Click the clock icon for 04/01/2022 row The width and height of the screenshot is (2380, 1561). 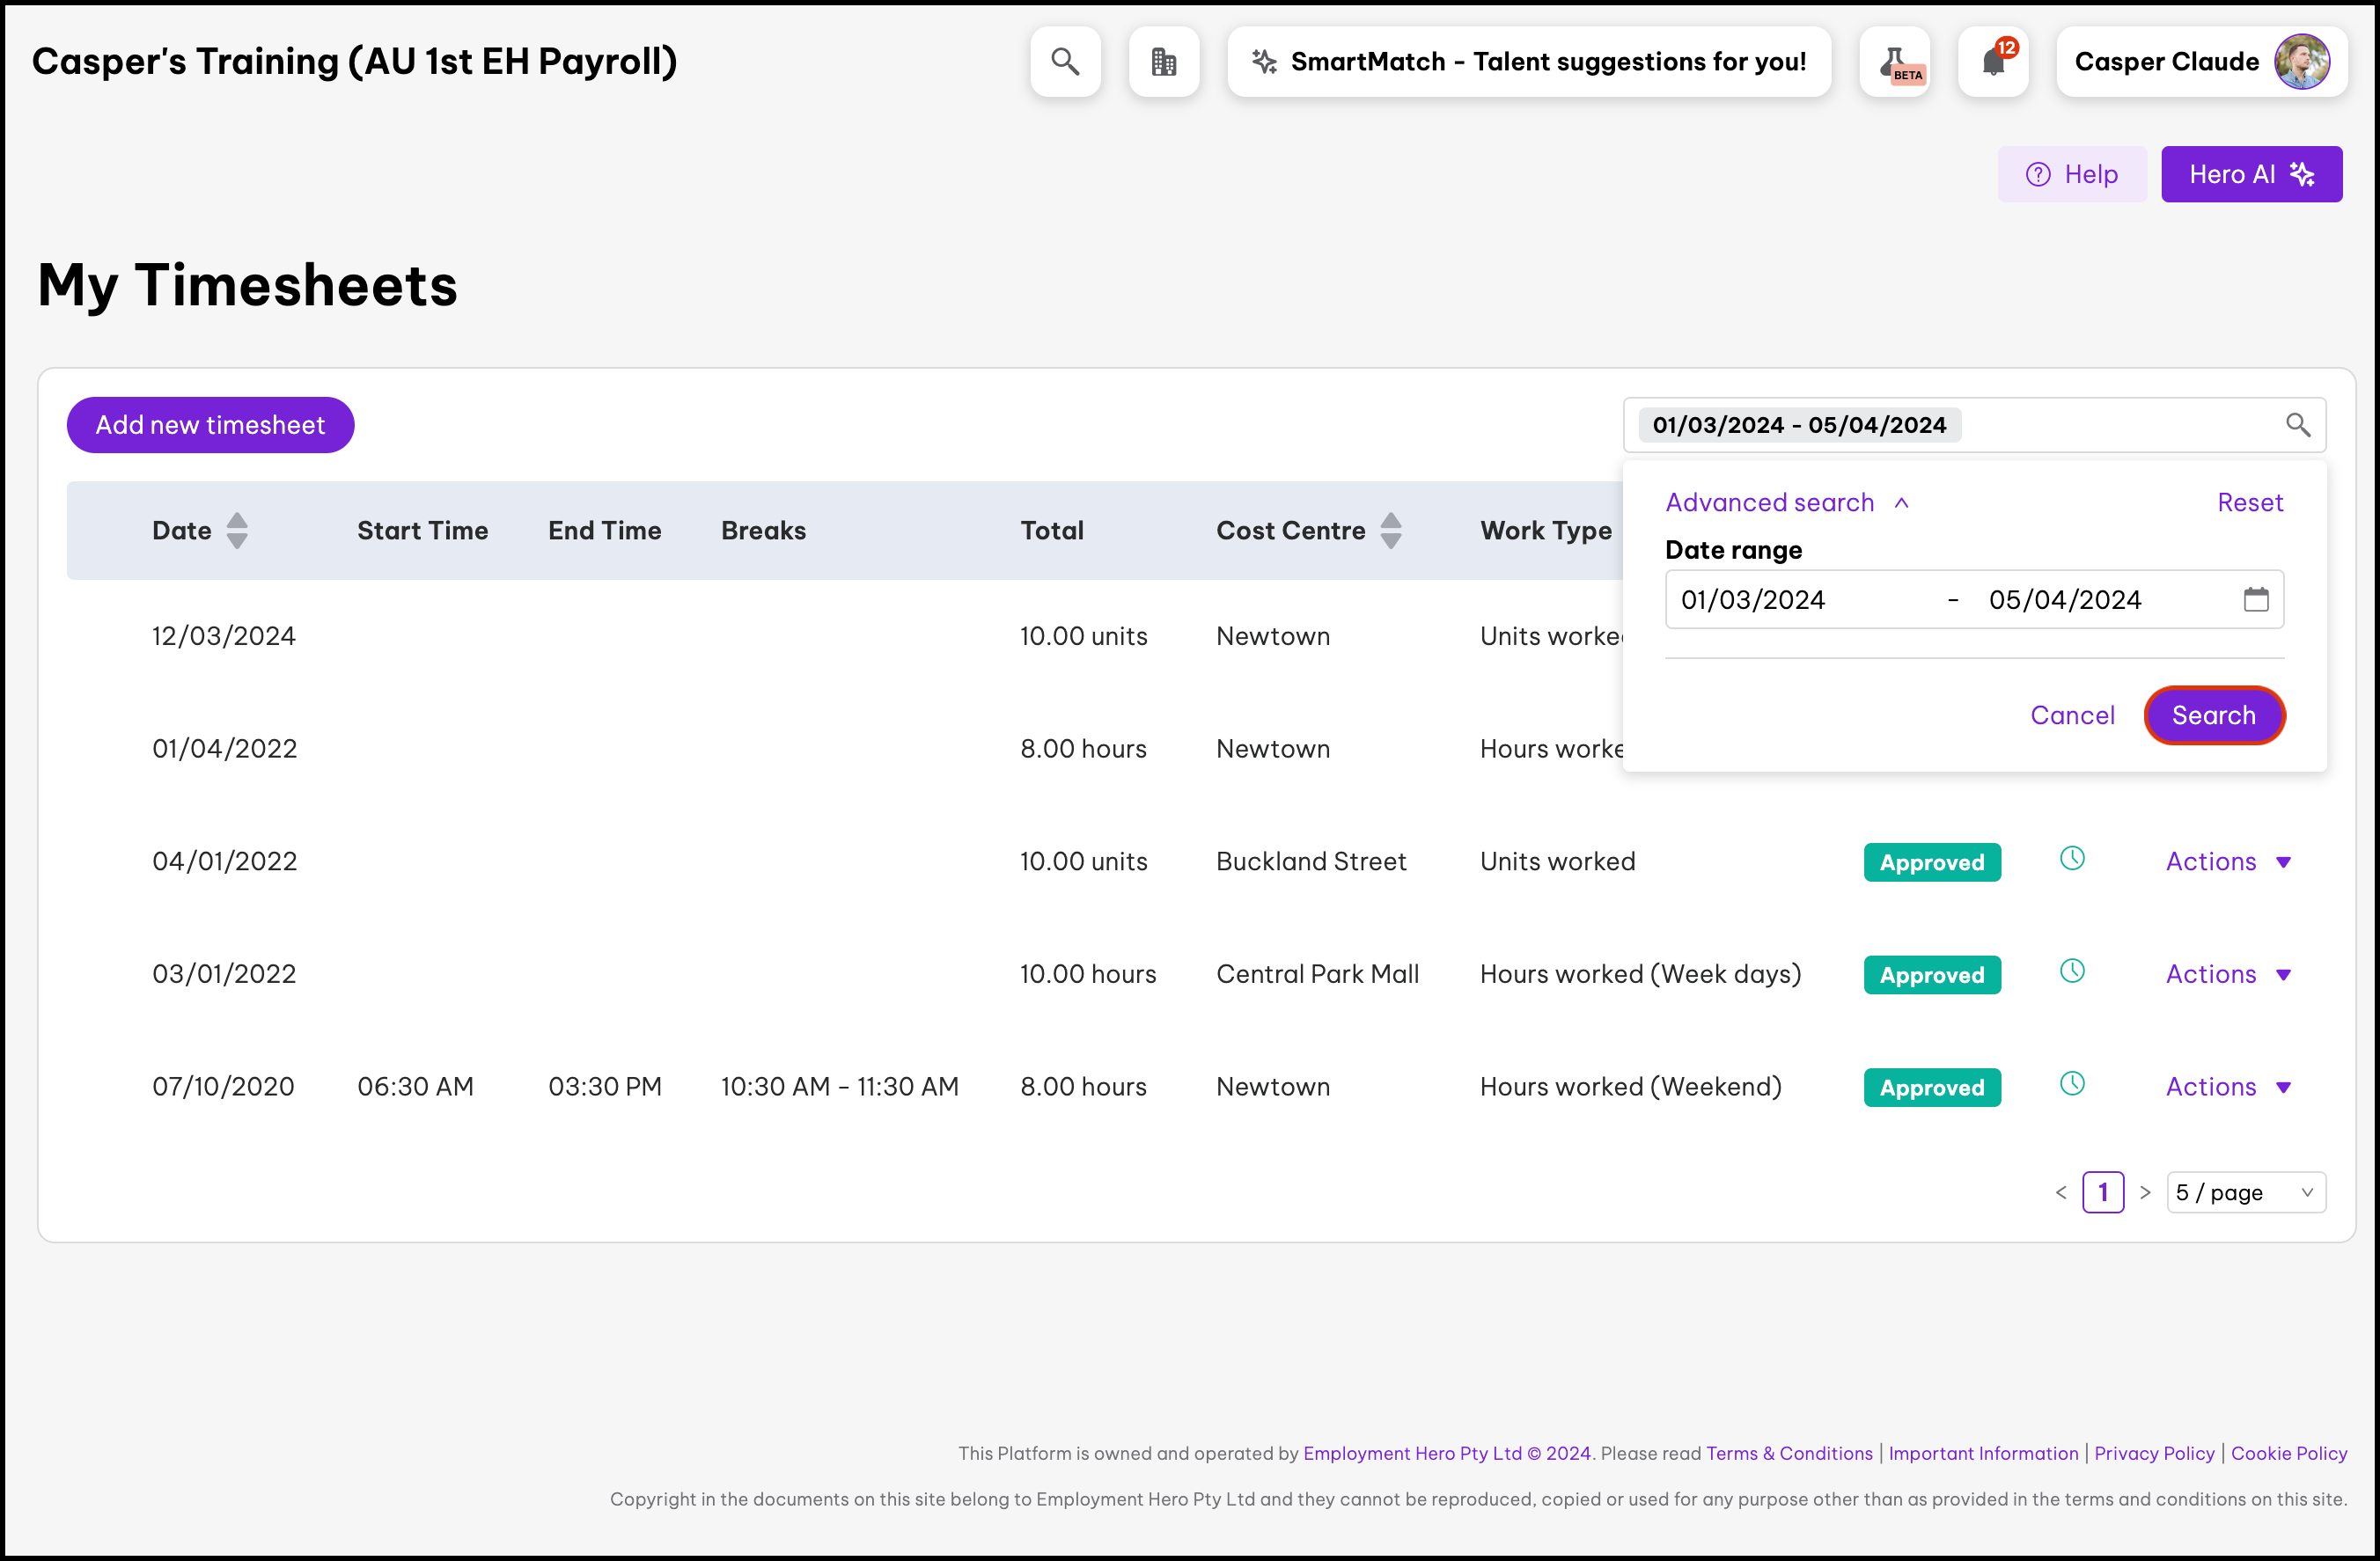click(x=2072, y=859)
